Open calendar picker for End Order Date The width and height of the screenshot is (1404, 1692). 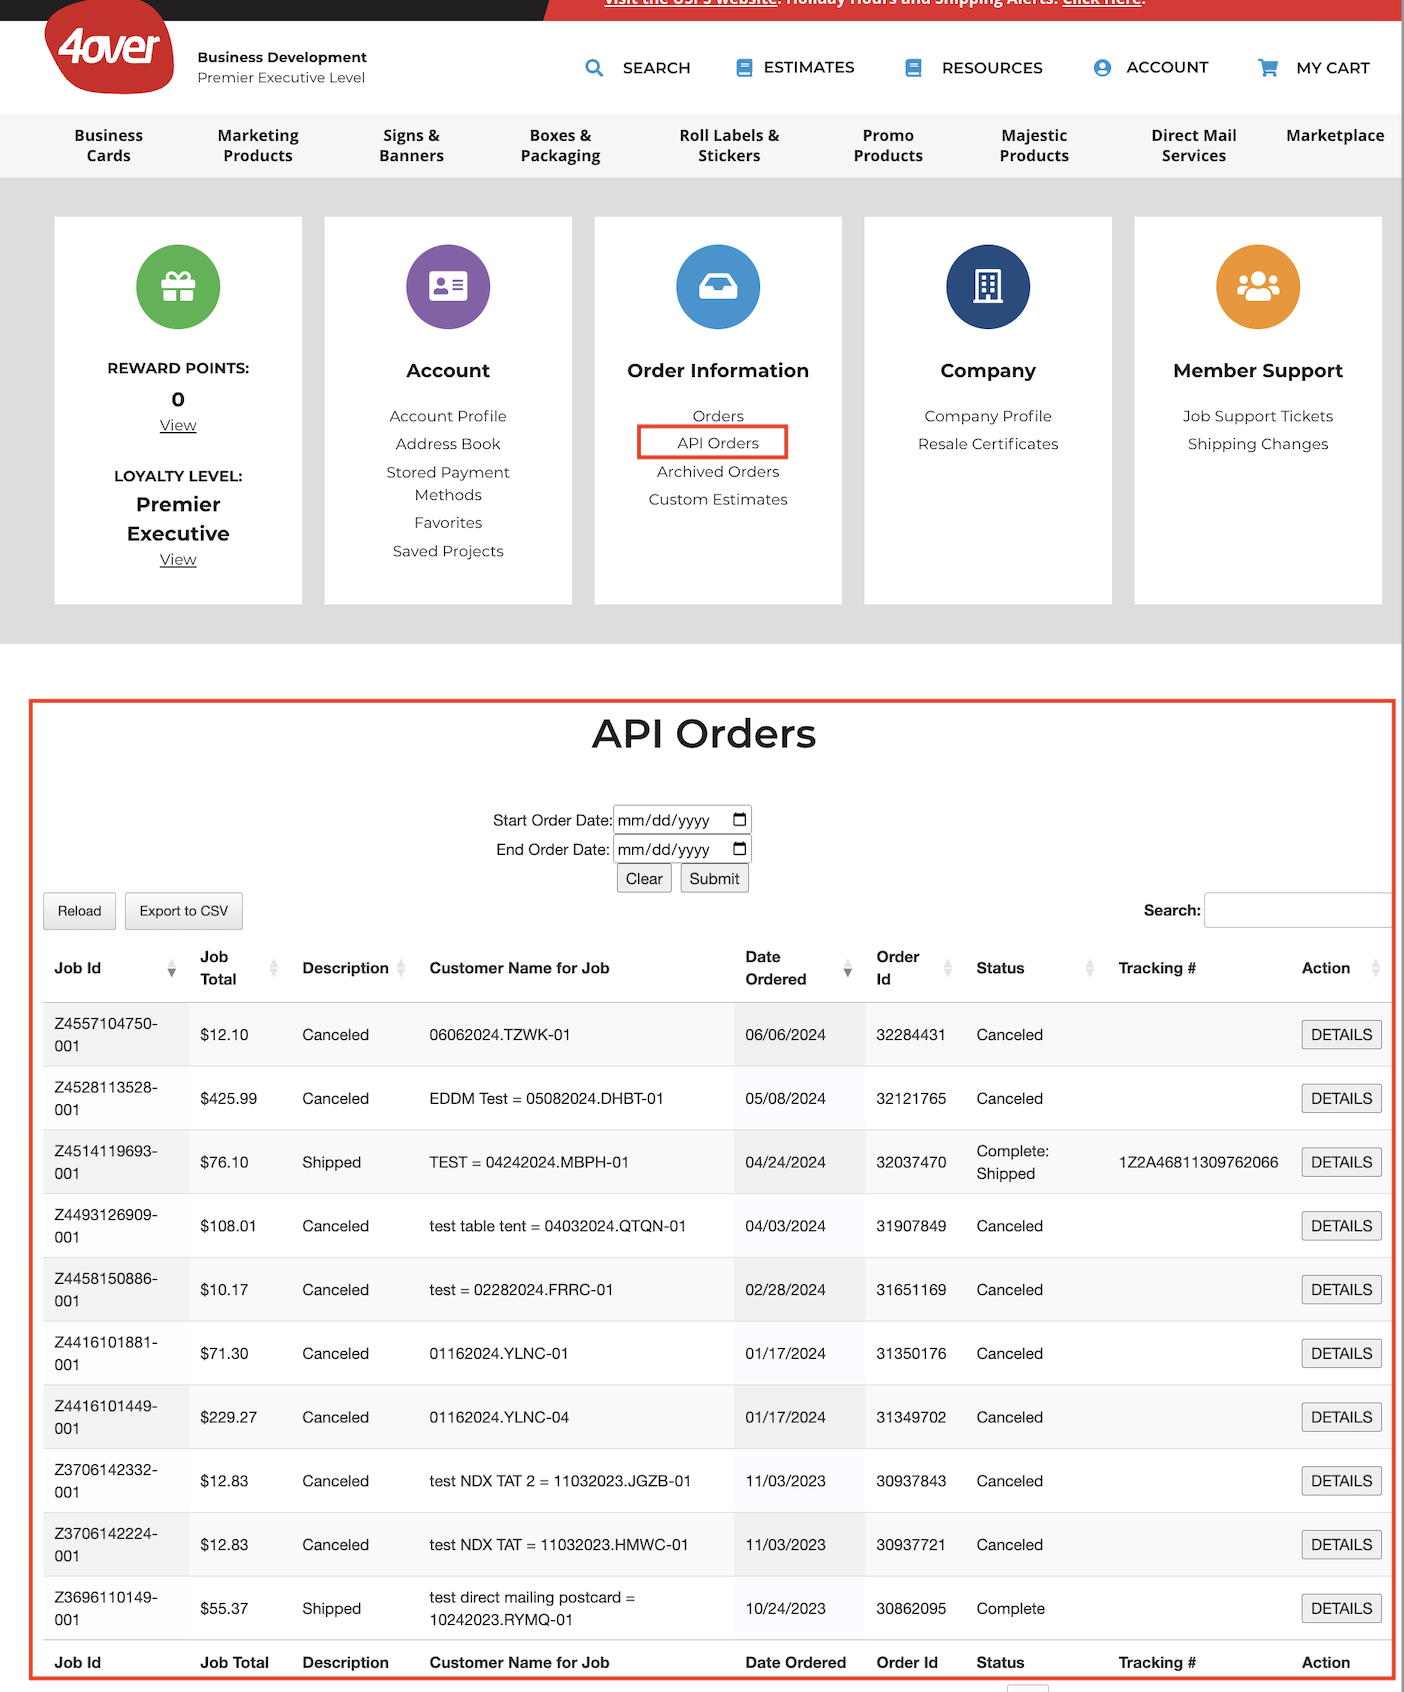(x=740, y=849)
